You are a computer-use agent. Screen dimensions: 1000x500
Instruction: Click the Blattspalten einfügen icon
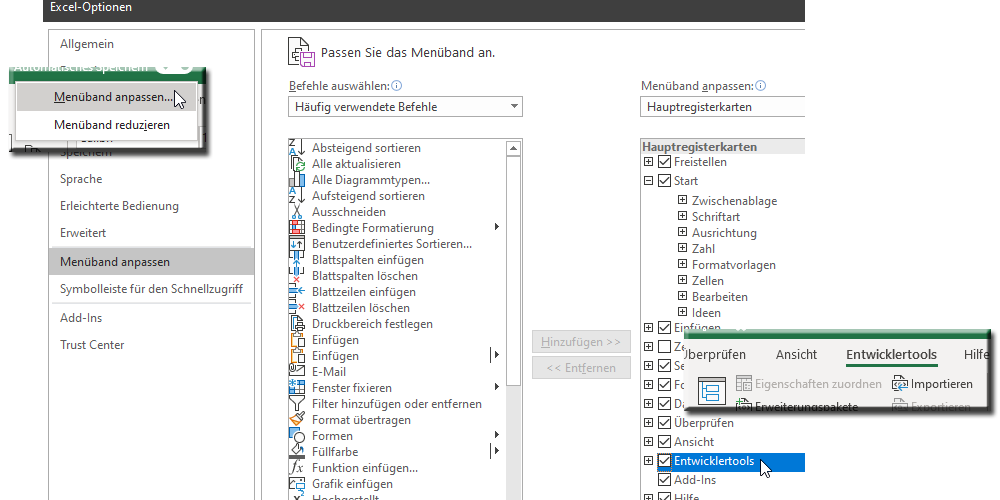tap(297, 260)
